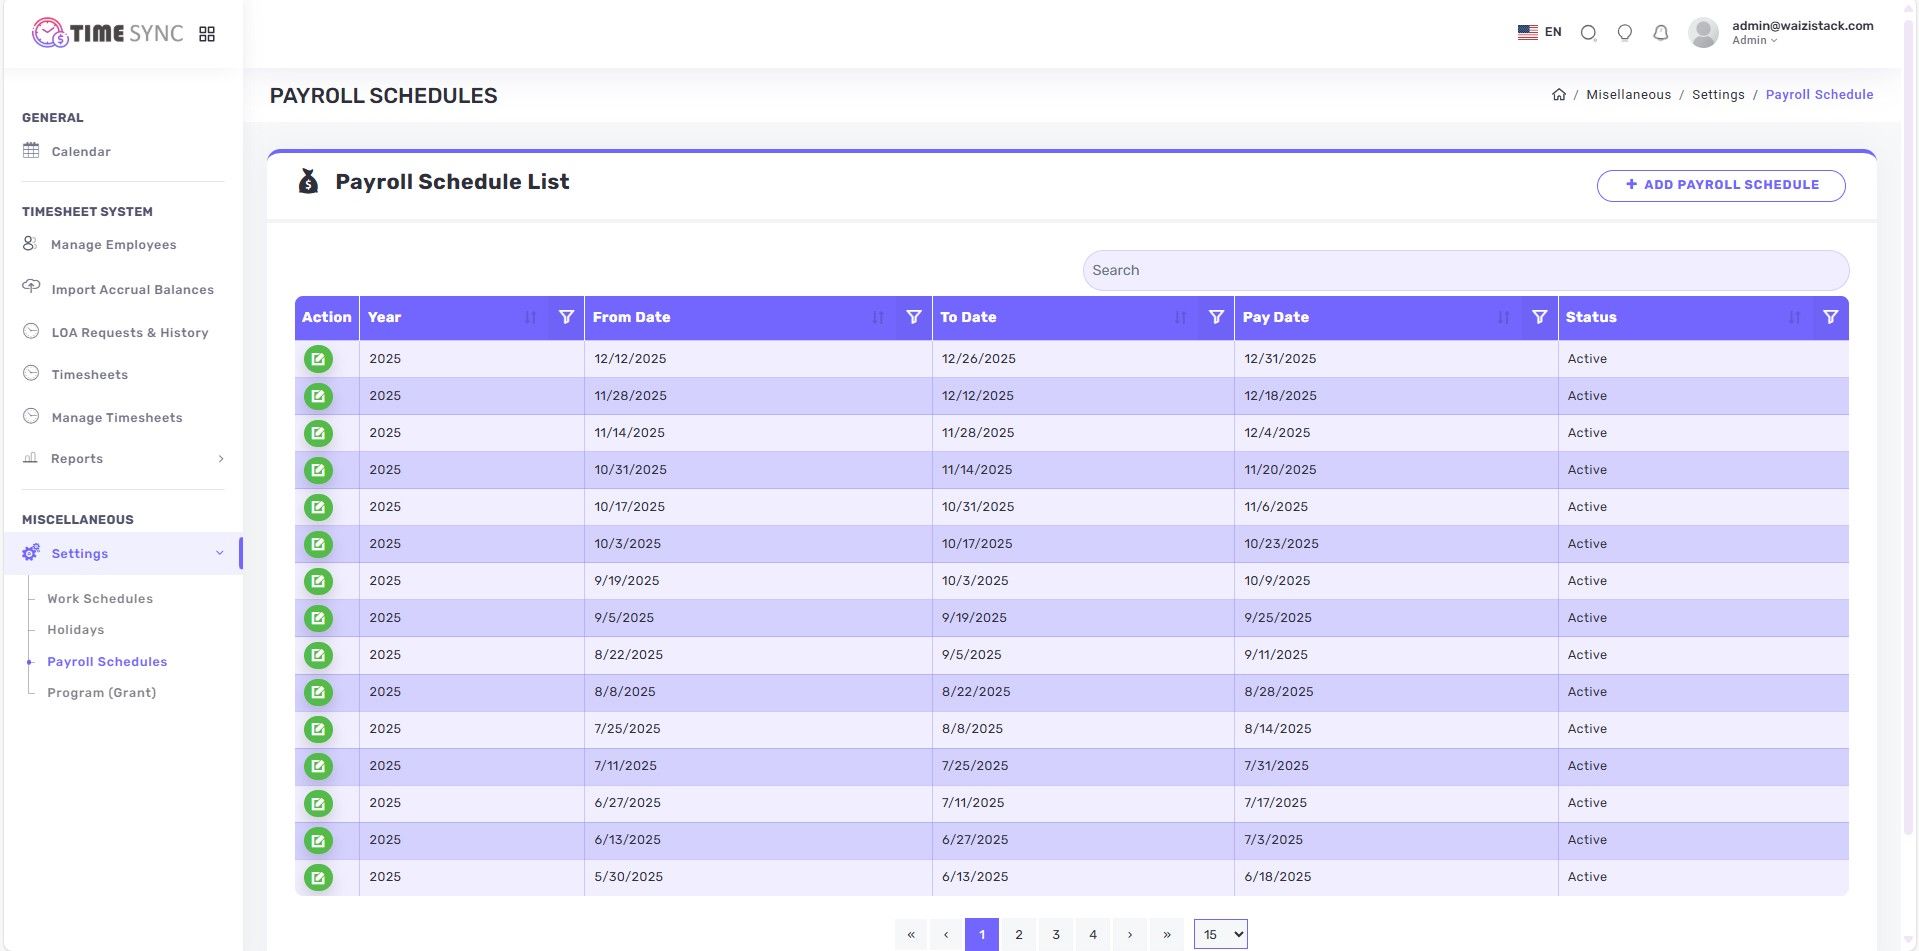1919x951 pixels.
Task: Jump to the last page with the » button
Action: coord(1166,934)
